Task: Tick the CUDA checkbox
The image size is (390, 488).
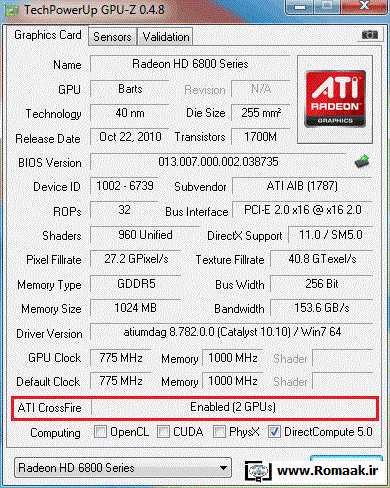Action: click(163, 431)
